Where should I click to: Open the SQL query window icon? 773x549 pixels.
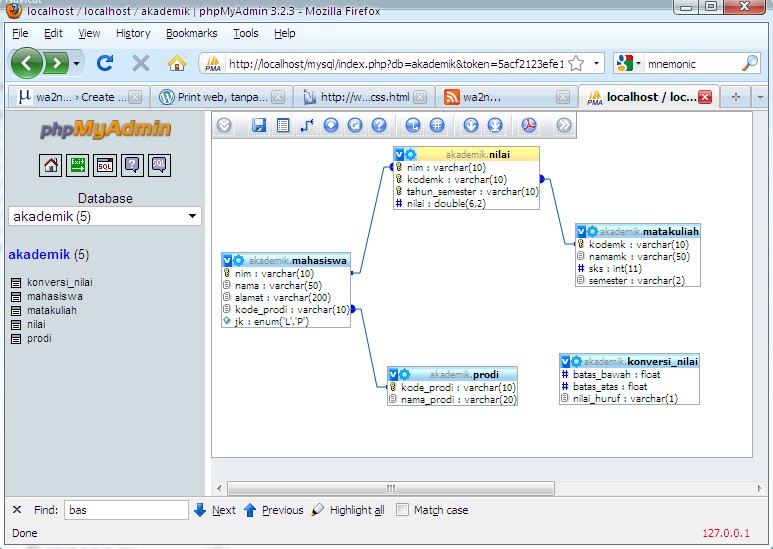point(105,165)
